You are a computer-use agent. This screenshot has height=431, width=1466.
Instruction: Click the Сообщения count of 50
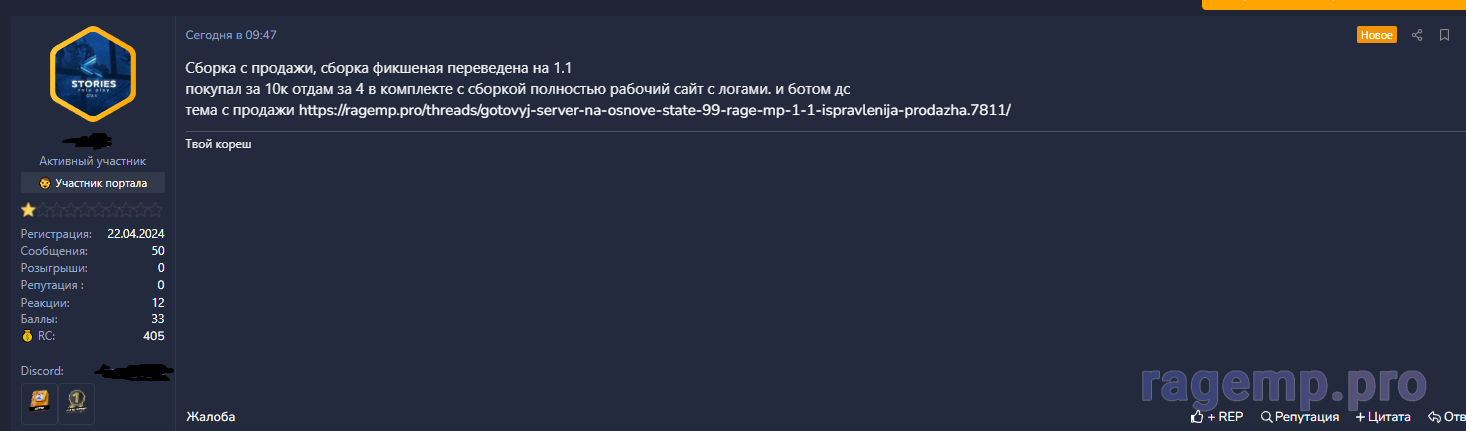point(158,251)
